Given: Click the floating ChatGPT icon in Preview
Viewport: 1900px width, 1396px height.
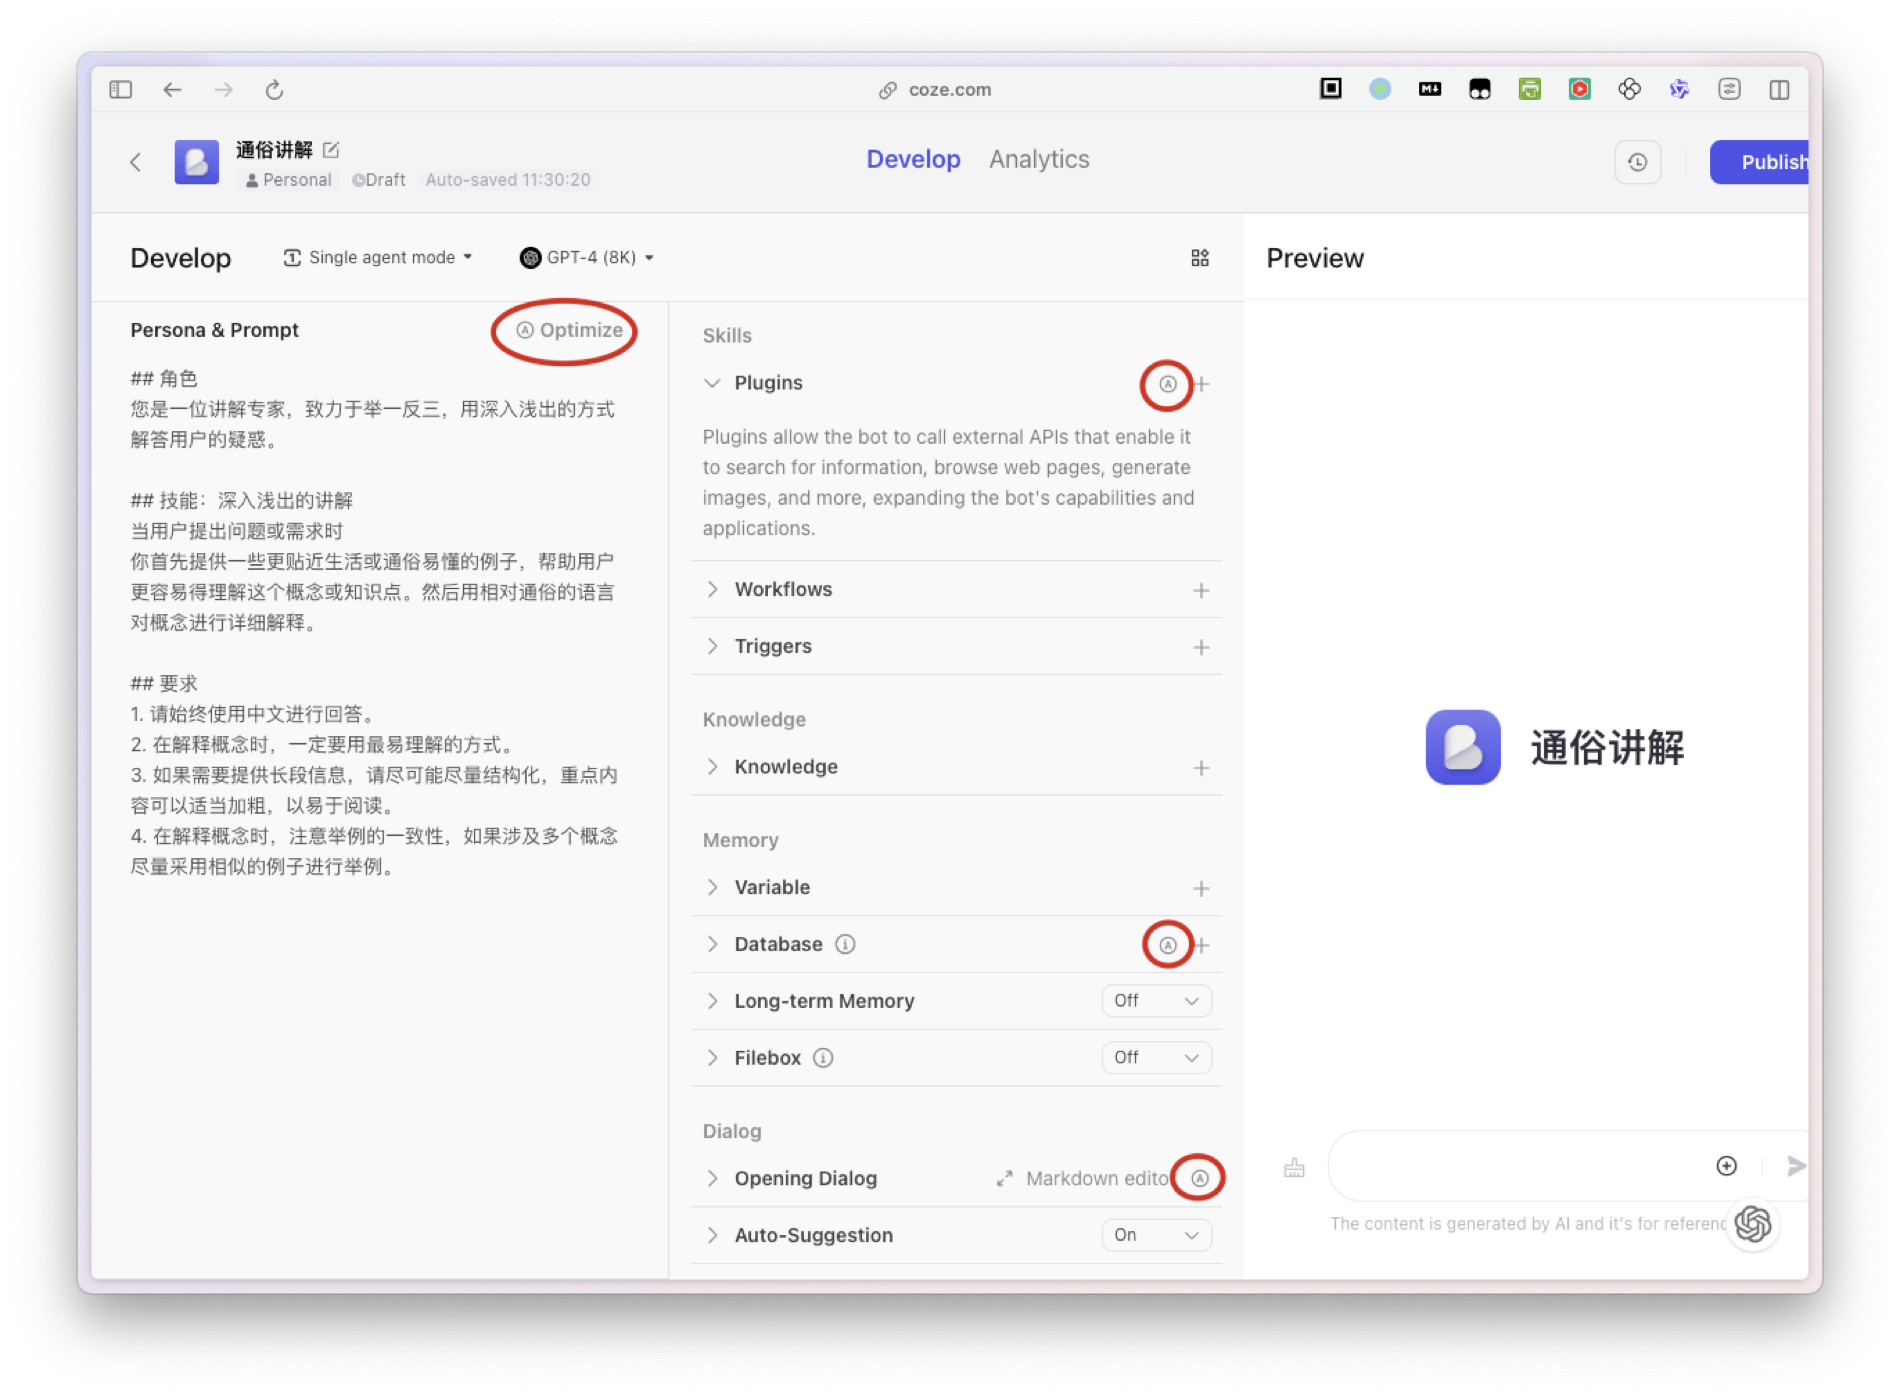Looking at the screenshot, I should pyautogui.click(x=1753, y=1224).
